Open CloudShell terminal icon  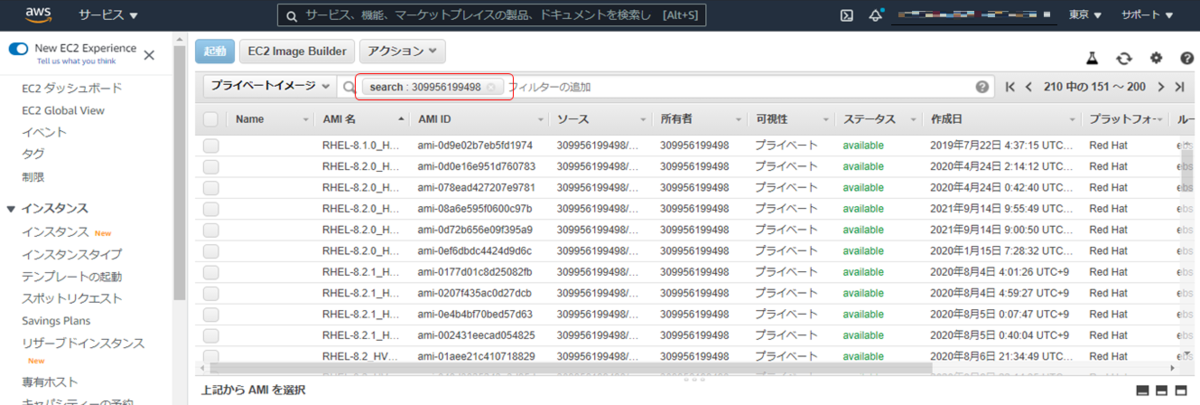[x=847, y=15]
